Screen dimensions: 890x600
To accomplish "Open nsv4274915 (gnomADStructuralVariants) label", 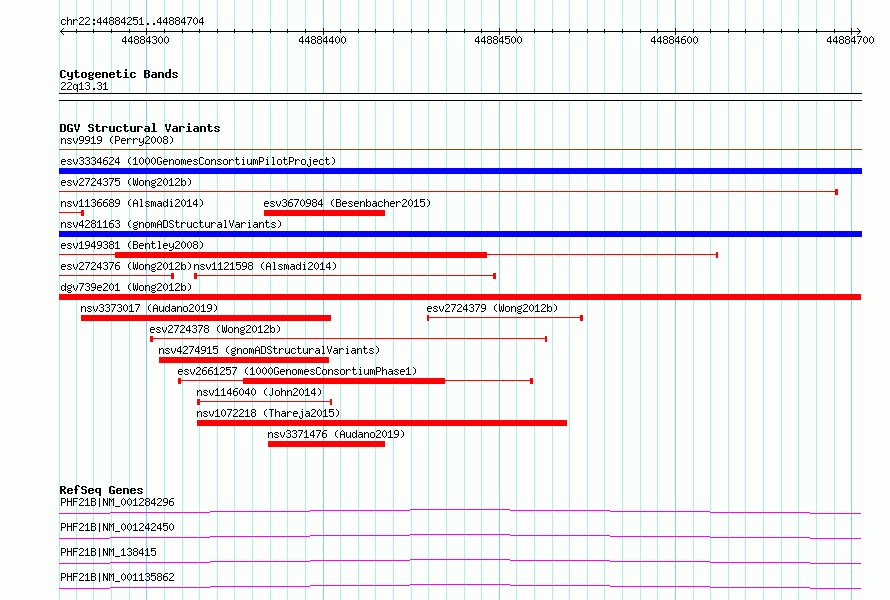I will click(x=269, y=350).
